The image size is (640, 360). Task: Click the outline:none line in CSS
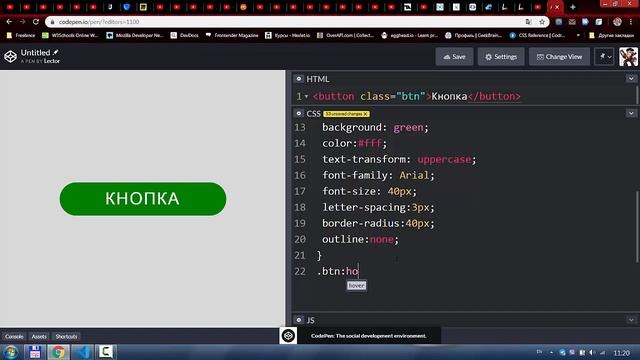click(360, 239)
